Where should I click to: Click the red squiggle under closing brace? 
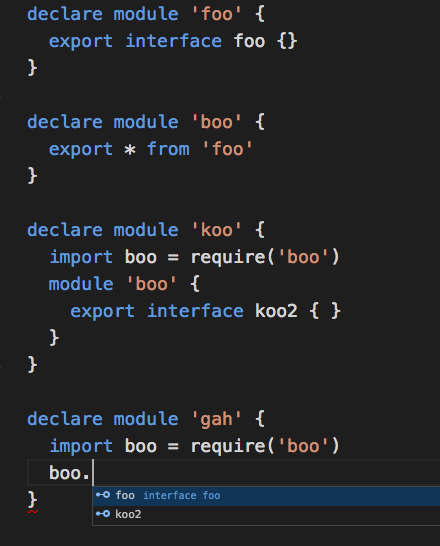pyautogui.click(x=32, y=512)
